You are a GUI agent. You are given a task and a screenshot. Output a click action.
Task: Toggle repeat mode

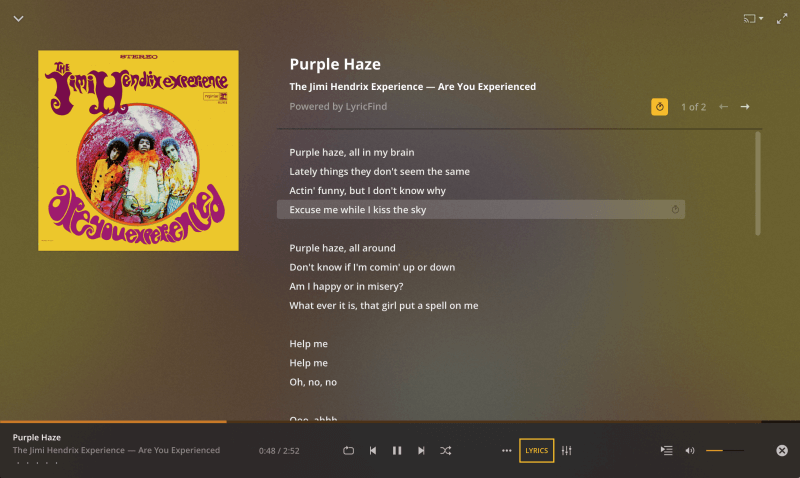(x=348, y=450)
